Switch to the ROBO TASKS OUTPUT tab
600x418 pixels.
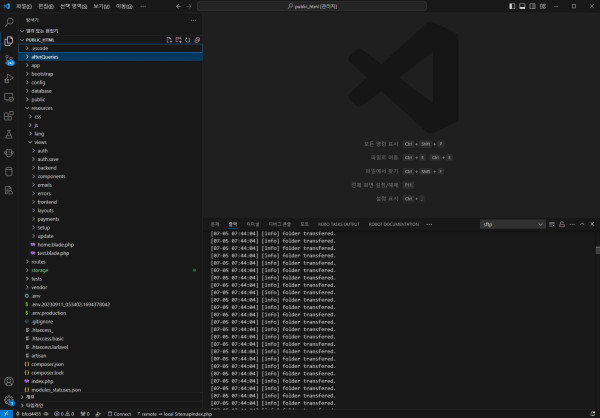339,224
